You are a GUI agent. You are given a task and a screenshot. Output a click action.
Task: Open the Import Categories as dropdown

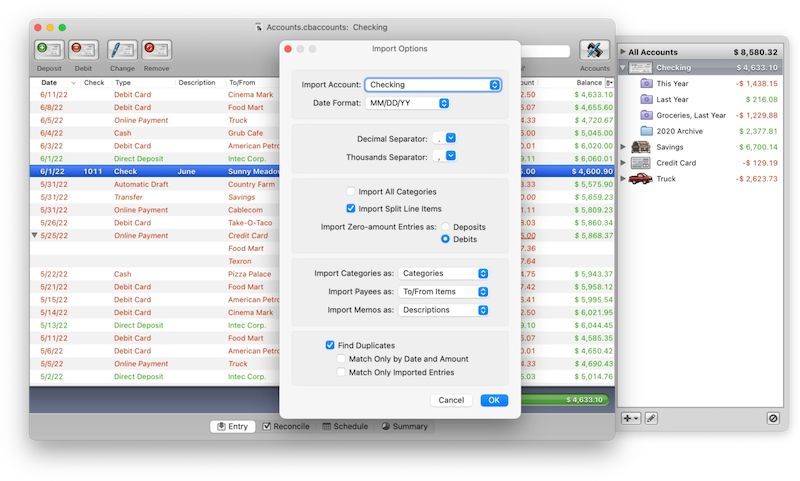(443, 273)
